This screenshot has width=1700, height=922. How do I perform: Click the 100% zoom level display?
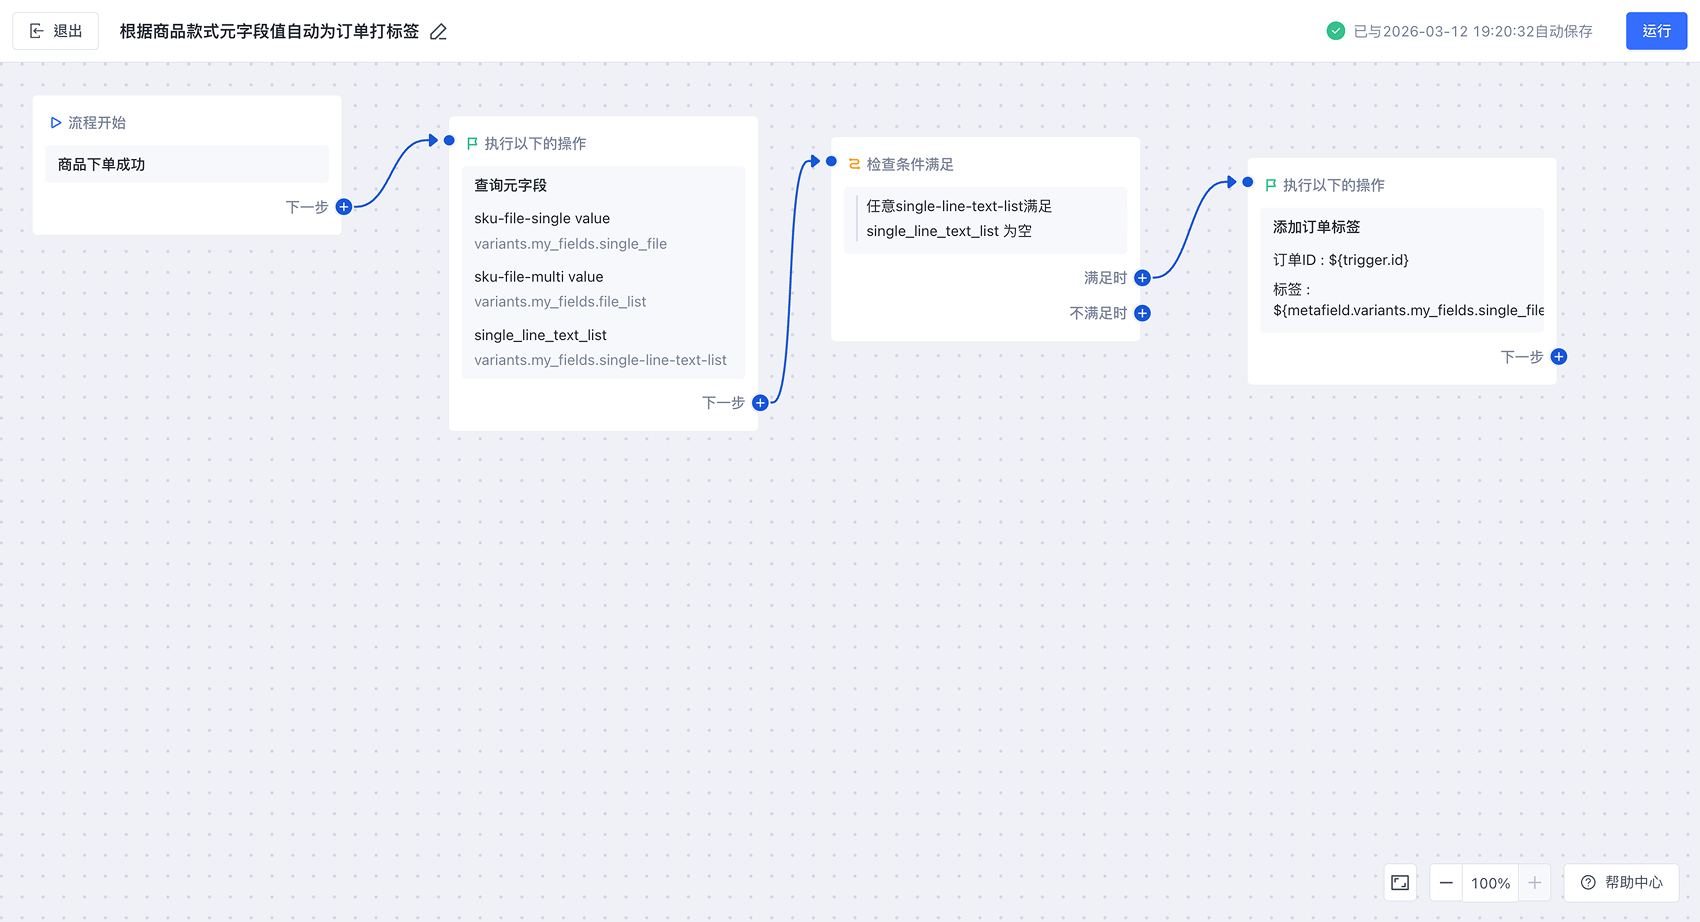pos(1490,882)
